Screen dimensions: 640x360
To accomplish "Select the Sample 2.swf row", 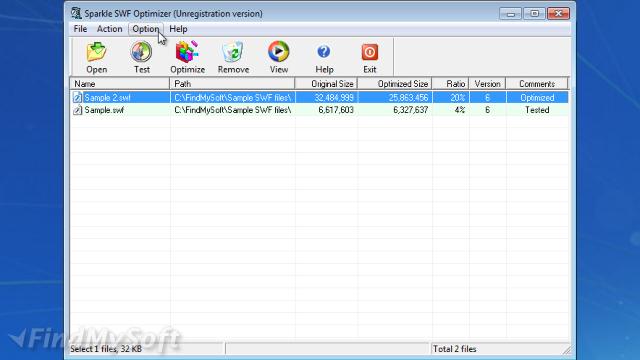I will (x=319, y=98).
